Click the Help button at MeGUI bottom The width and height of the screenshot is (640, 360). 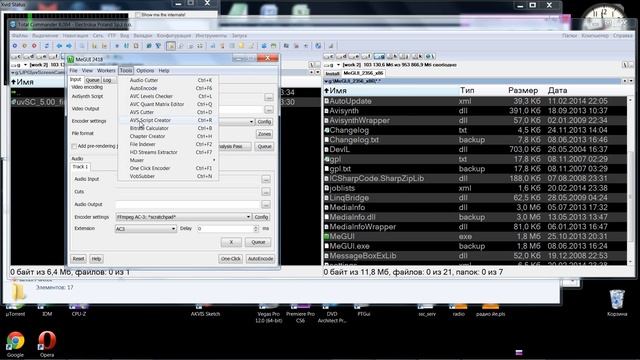(96, 259)
